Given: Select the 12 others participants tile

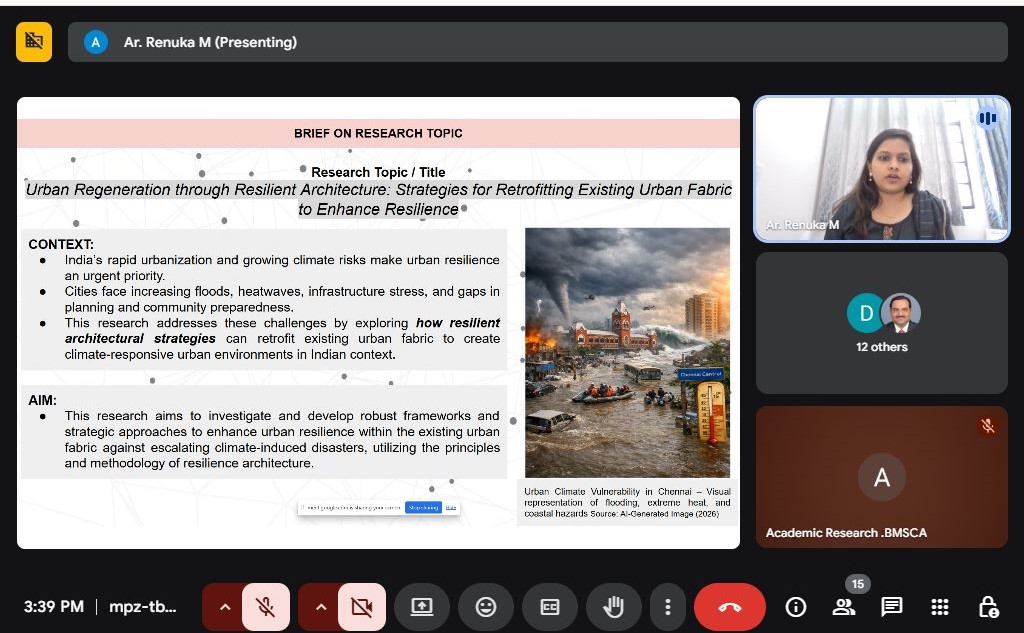Looking at the screenshot, I should 881,322.
